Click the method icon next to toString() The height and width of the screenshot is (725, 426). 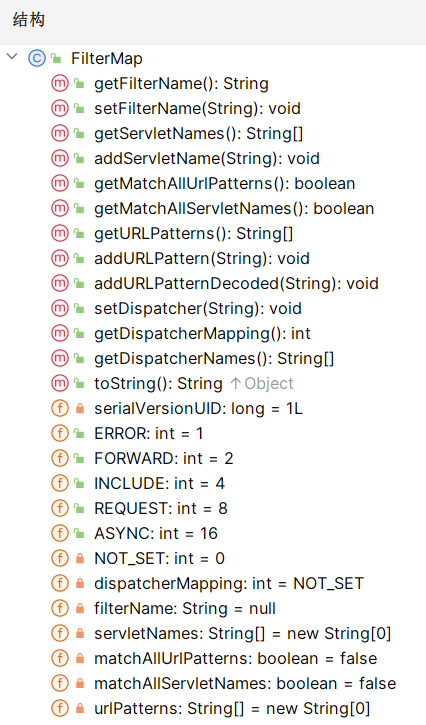pos(60,383)
